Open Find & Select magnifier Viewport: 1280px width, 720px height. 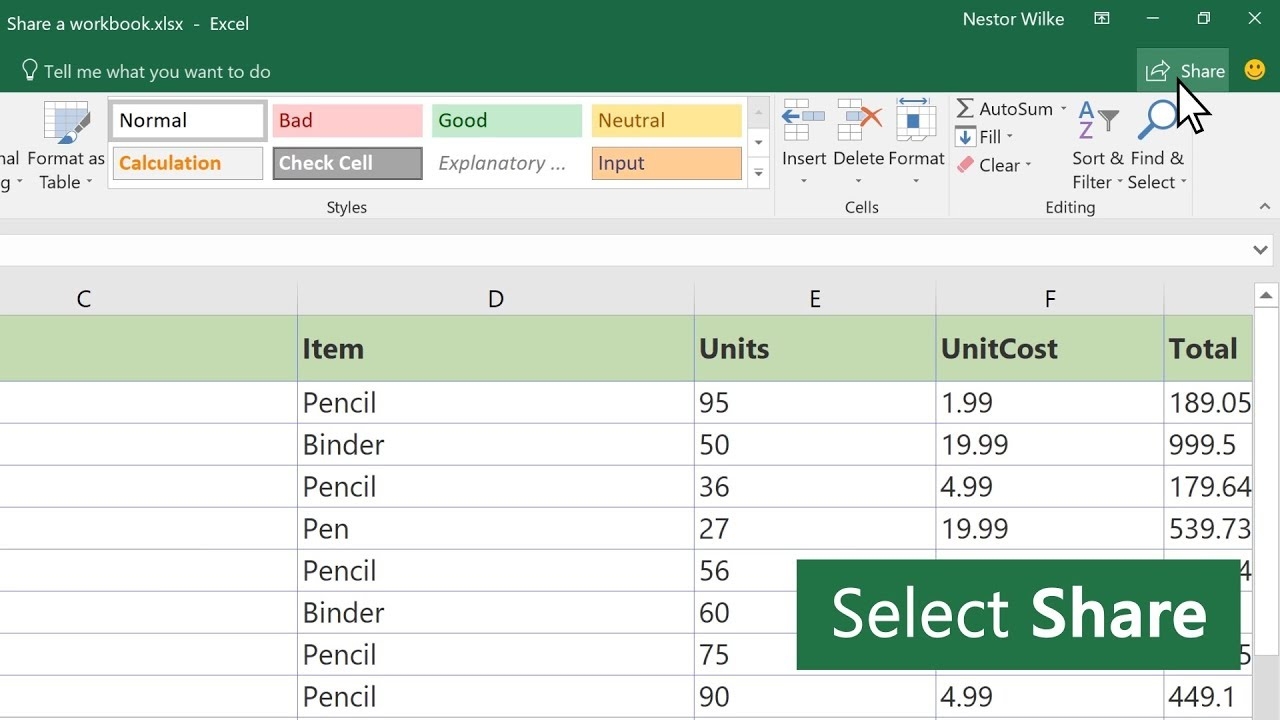click(x=1158, y=125)
